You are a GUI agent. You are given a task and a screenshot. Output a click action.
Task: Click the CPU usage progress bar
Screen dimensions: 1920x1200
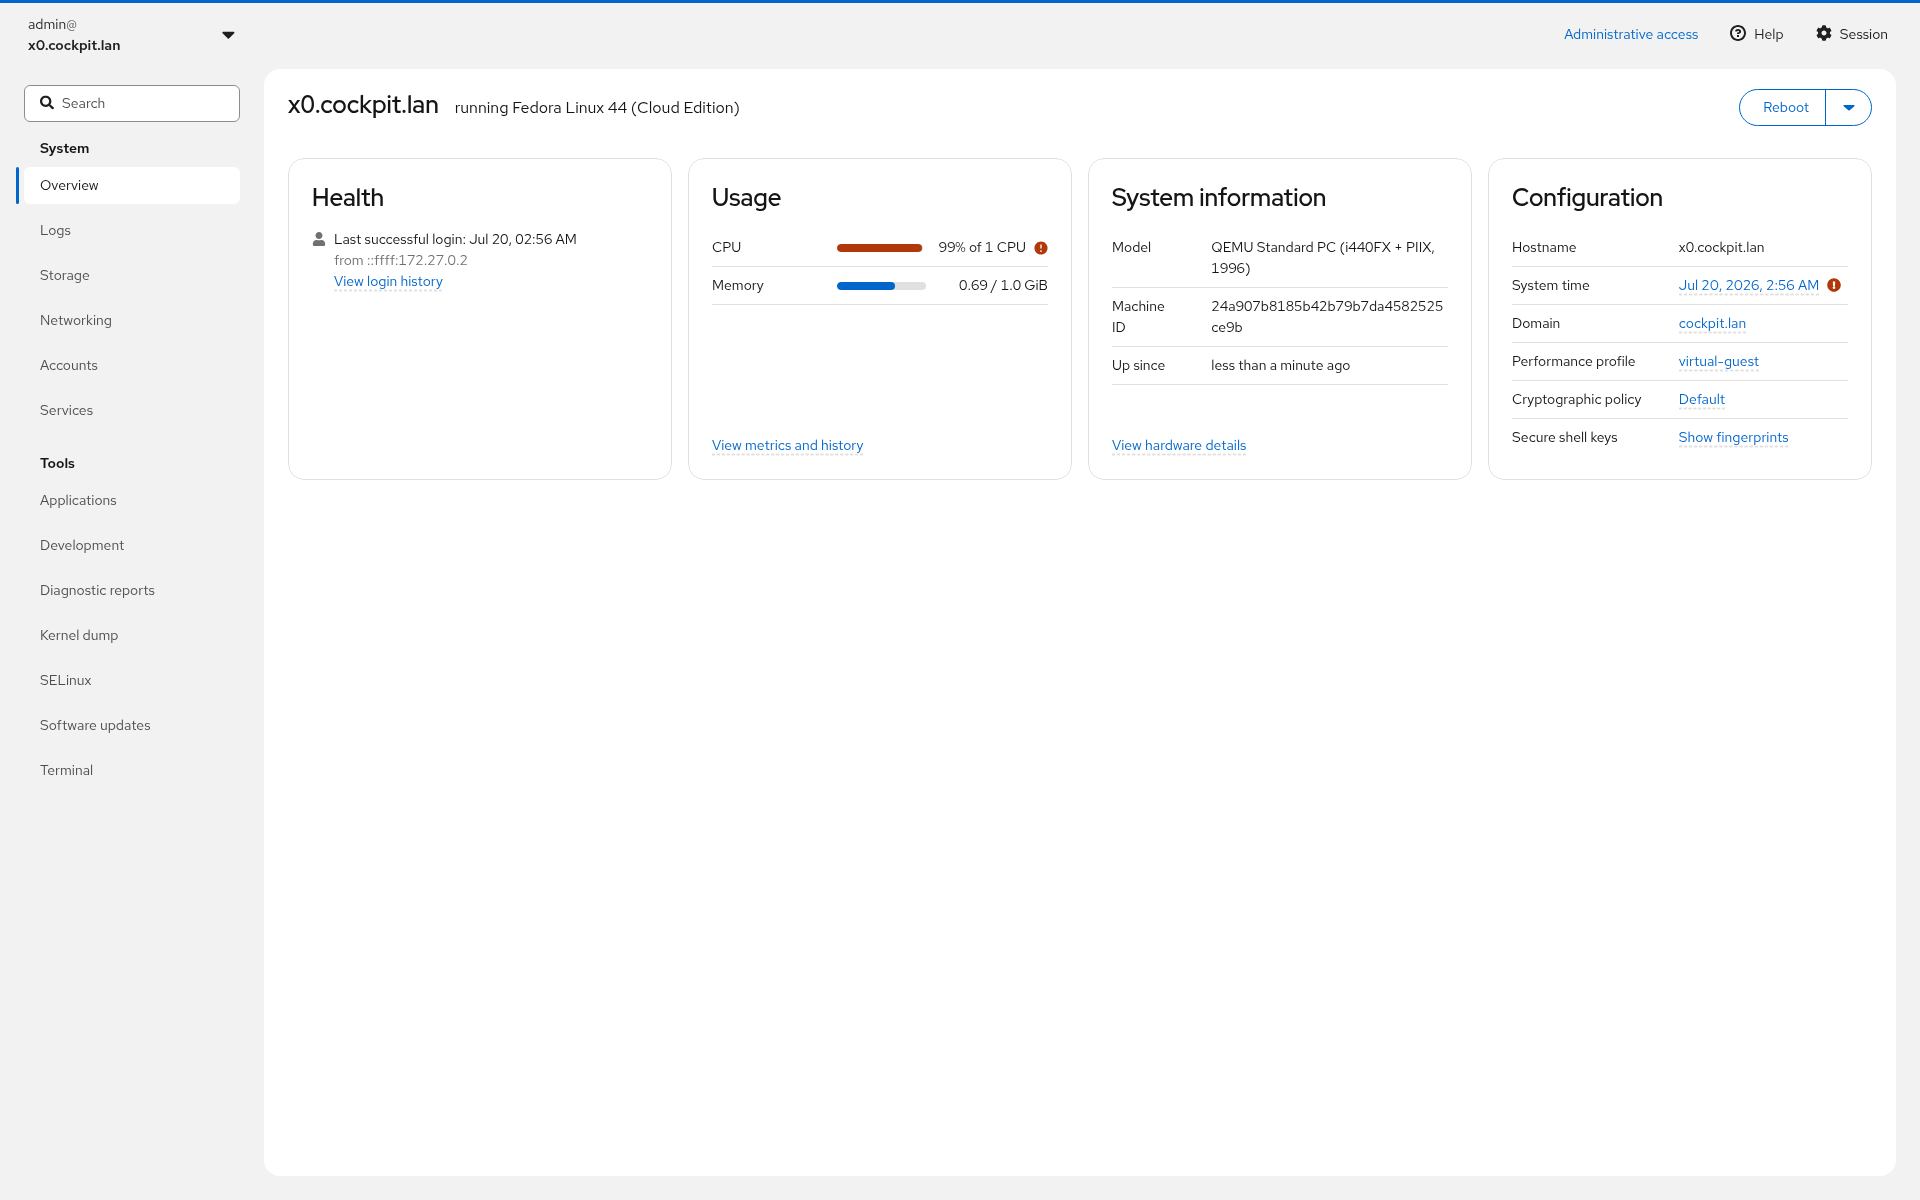coord(880,248)
